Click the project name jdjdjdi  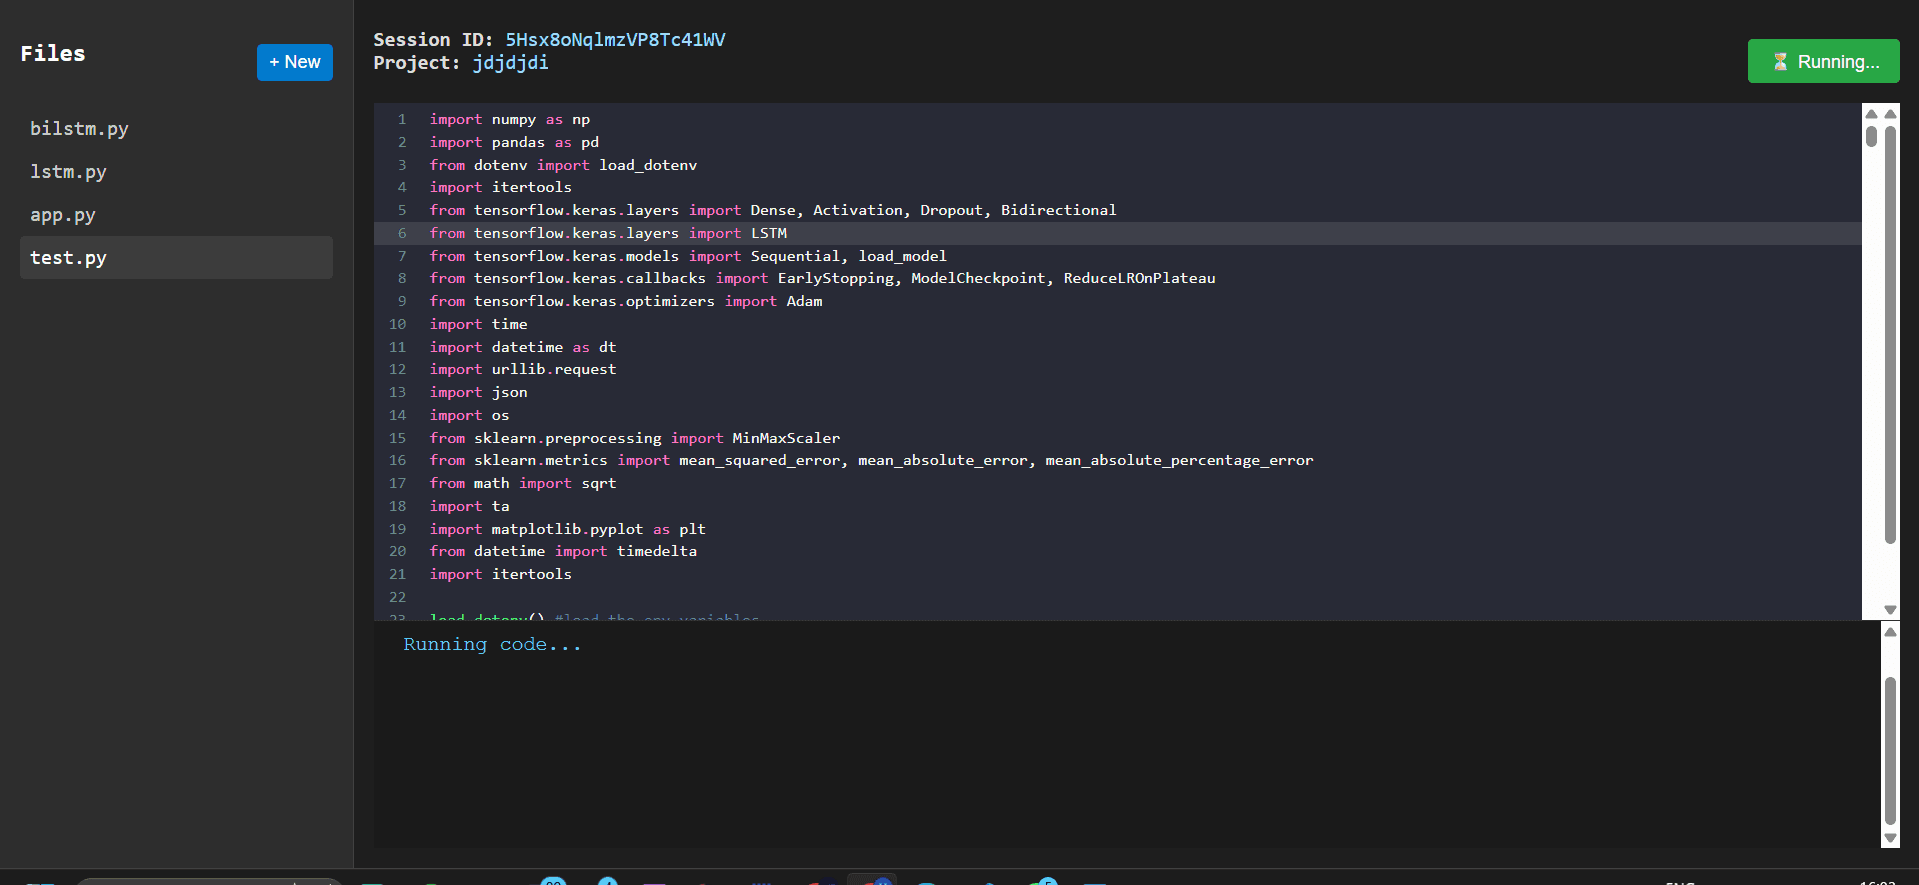click(x=510, y=63)
